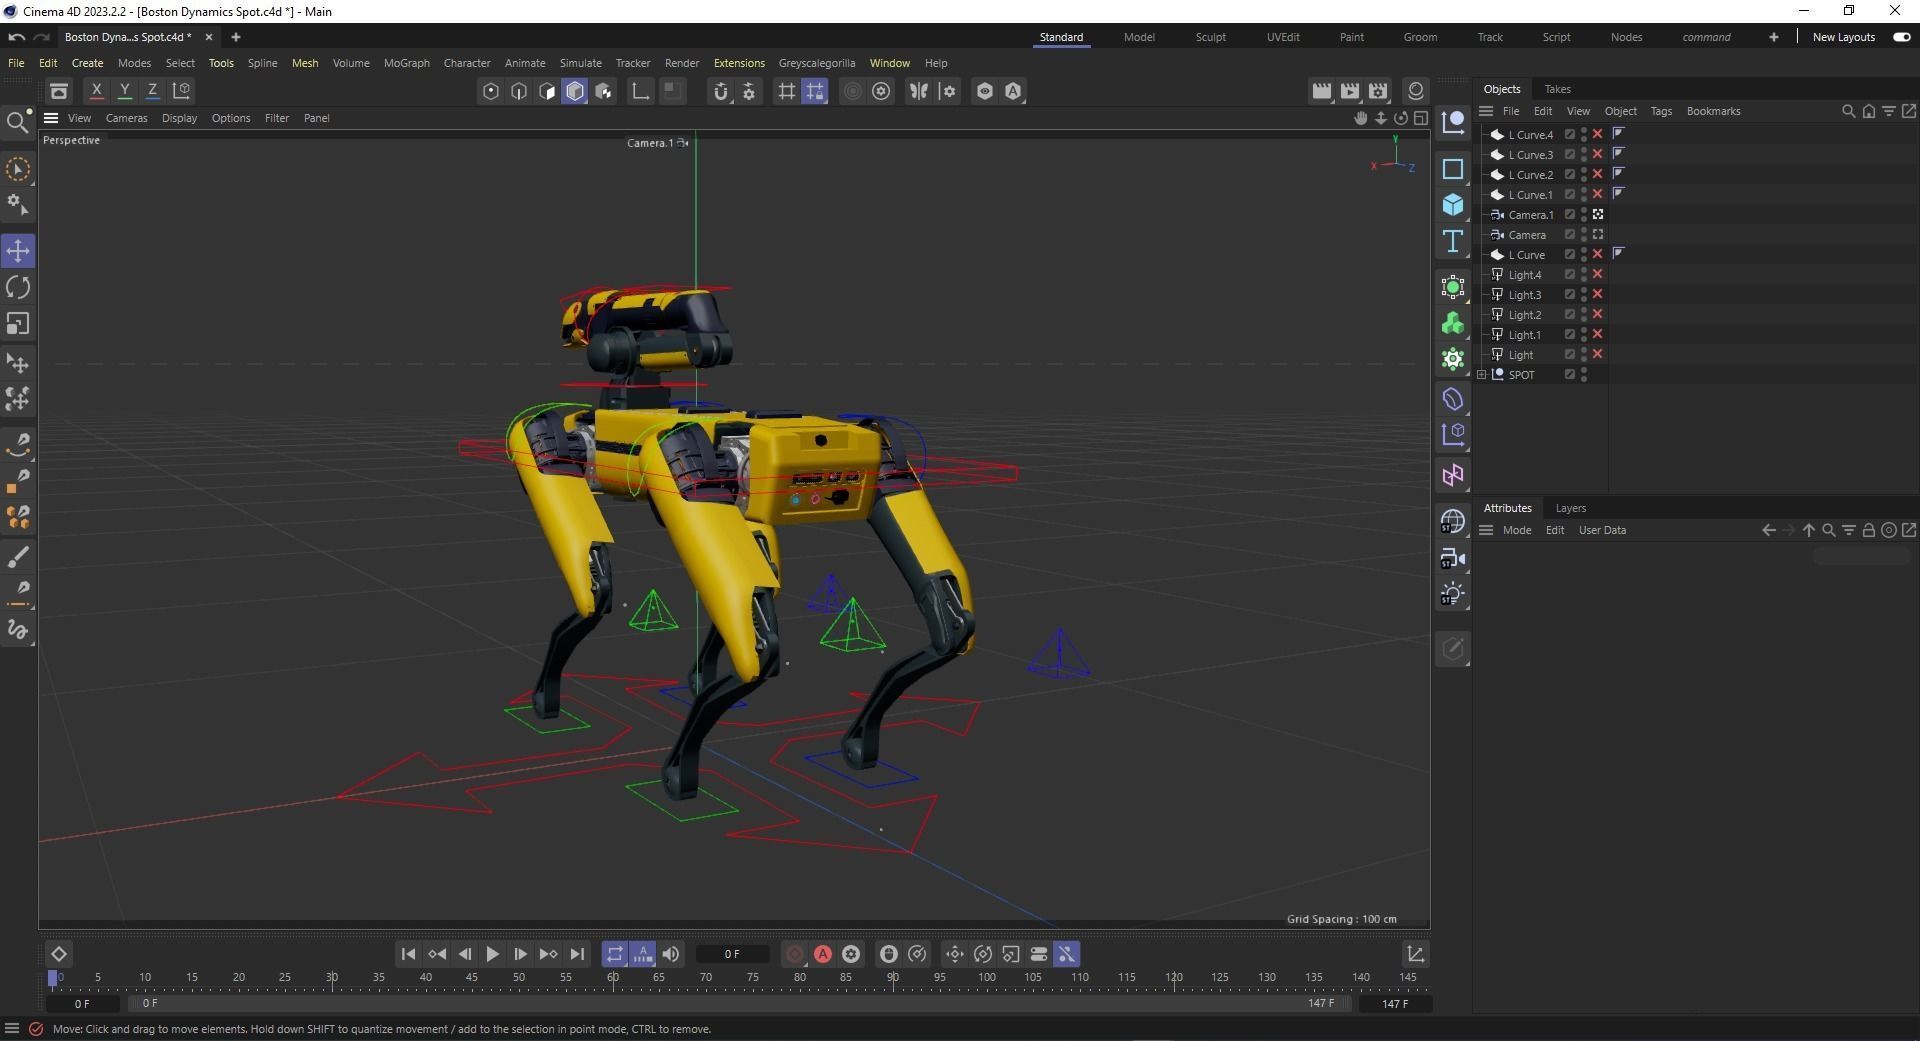This screenshot has height=1041, width=1920.
Task: Toggle visibility dots of Camera.1
Action: coord(1584,214)
